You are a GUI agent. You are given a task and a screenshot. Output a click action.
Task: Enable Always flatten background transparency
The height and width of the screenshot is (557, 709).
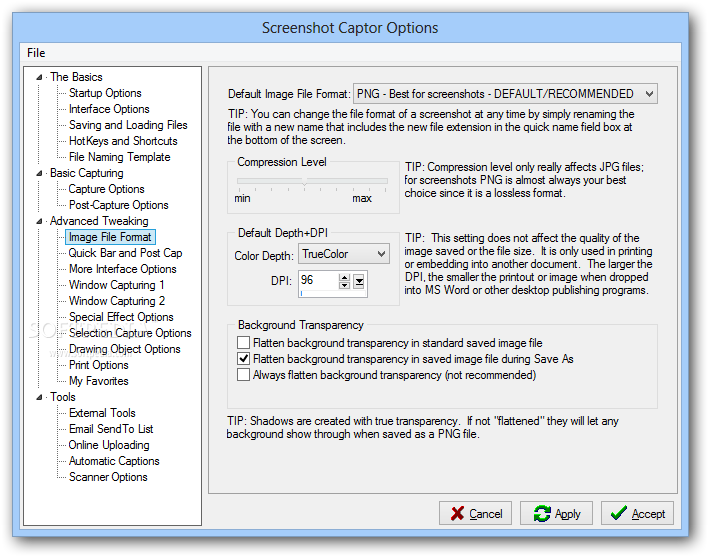click(x=243, y=375)
